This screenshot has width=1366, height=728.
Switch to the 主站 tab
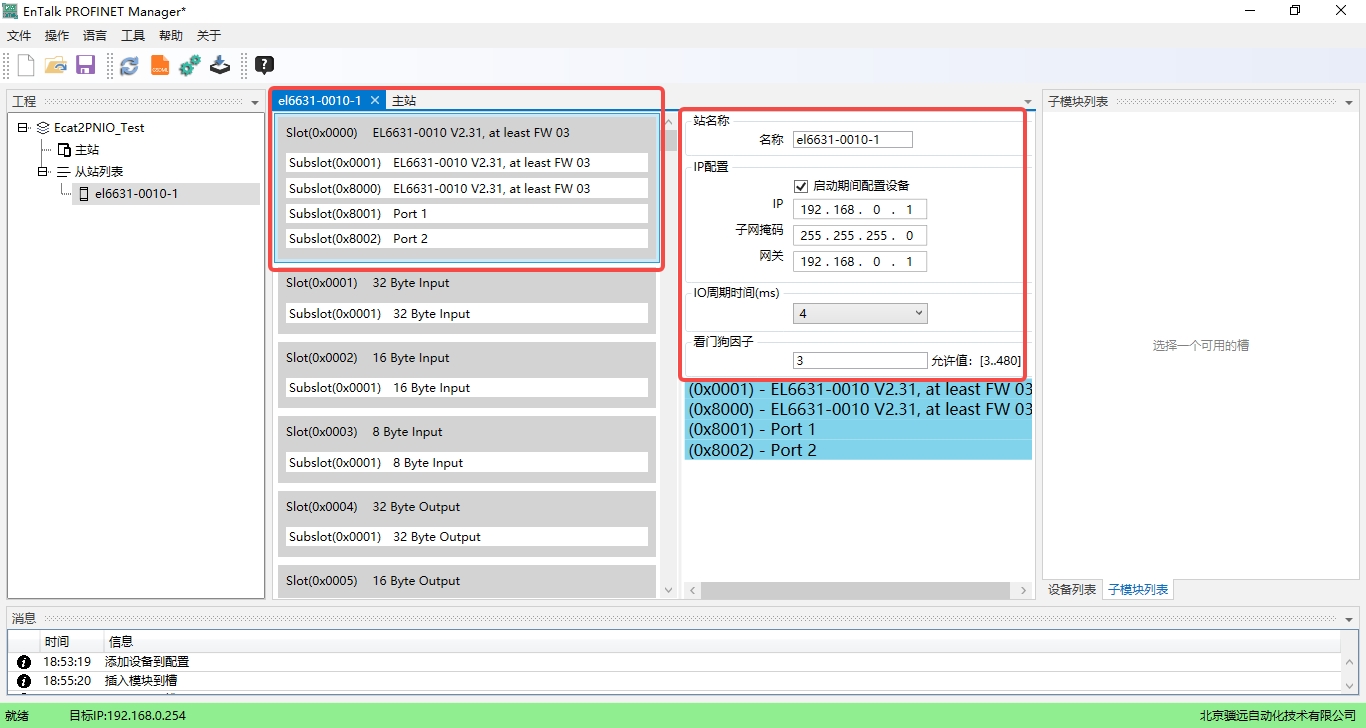pos(404,101)
